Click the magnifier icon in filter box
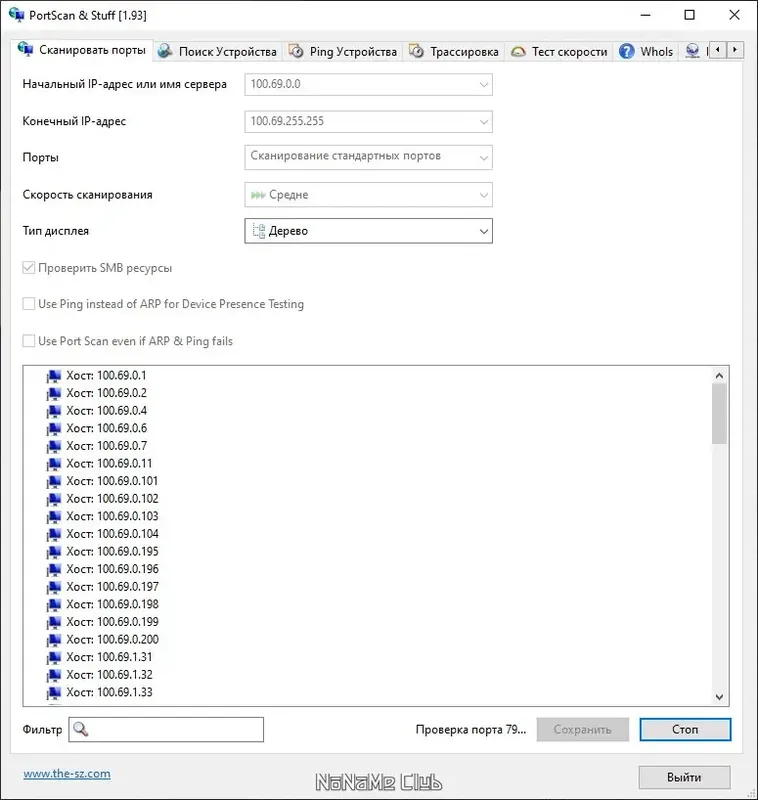Screen dimensions: 758x800 (x=81, y=730)
